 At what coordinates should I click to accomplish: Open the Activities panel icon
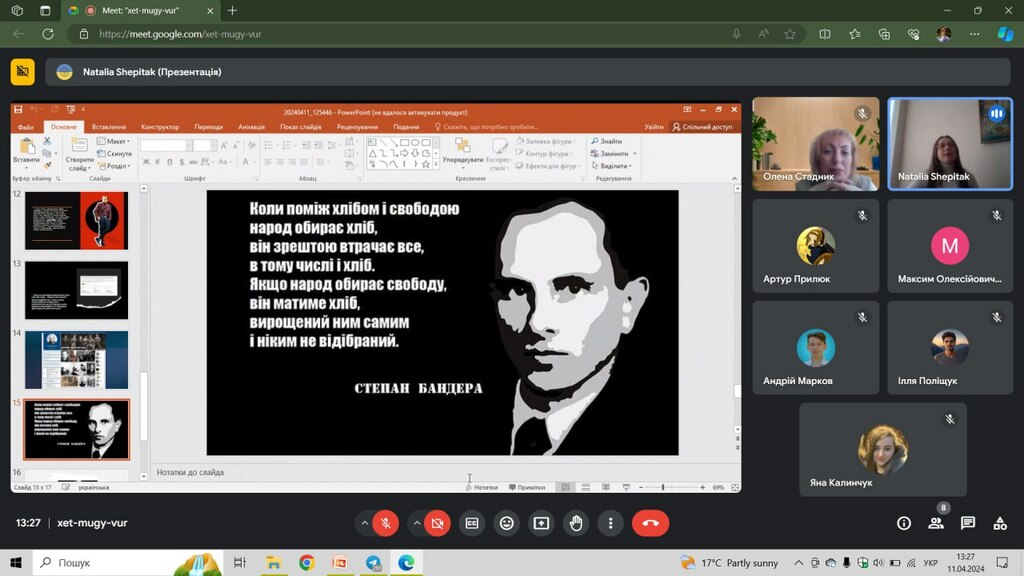pyautogui.click(x=1000, y=523)
